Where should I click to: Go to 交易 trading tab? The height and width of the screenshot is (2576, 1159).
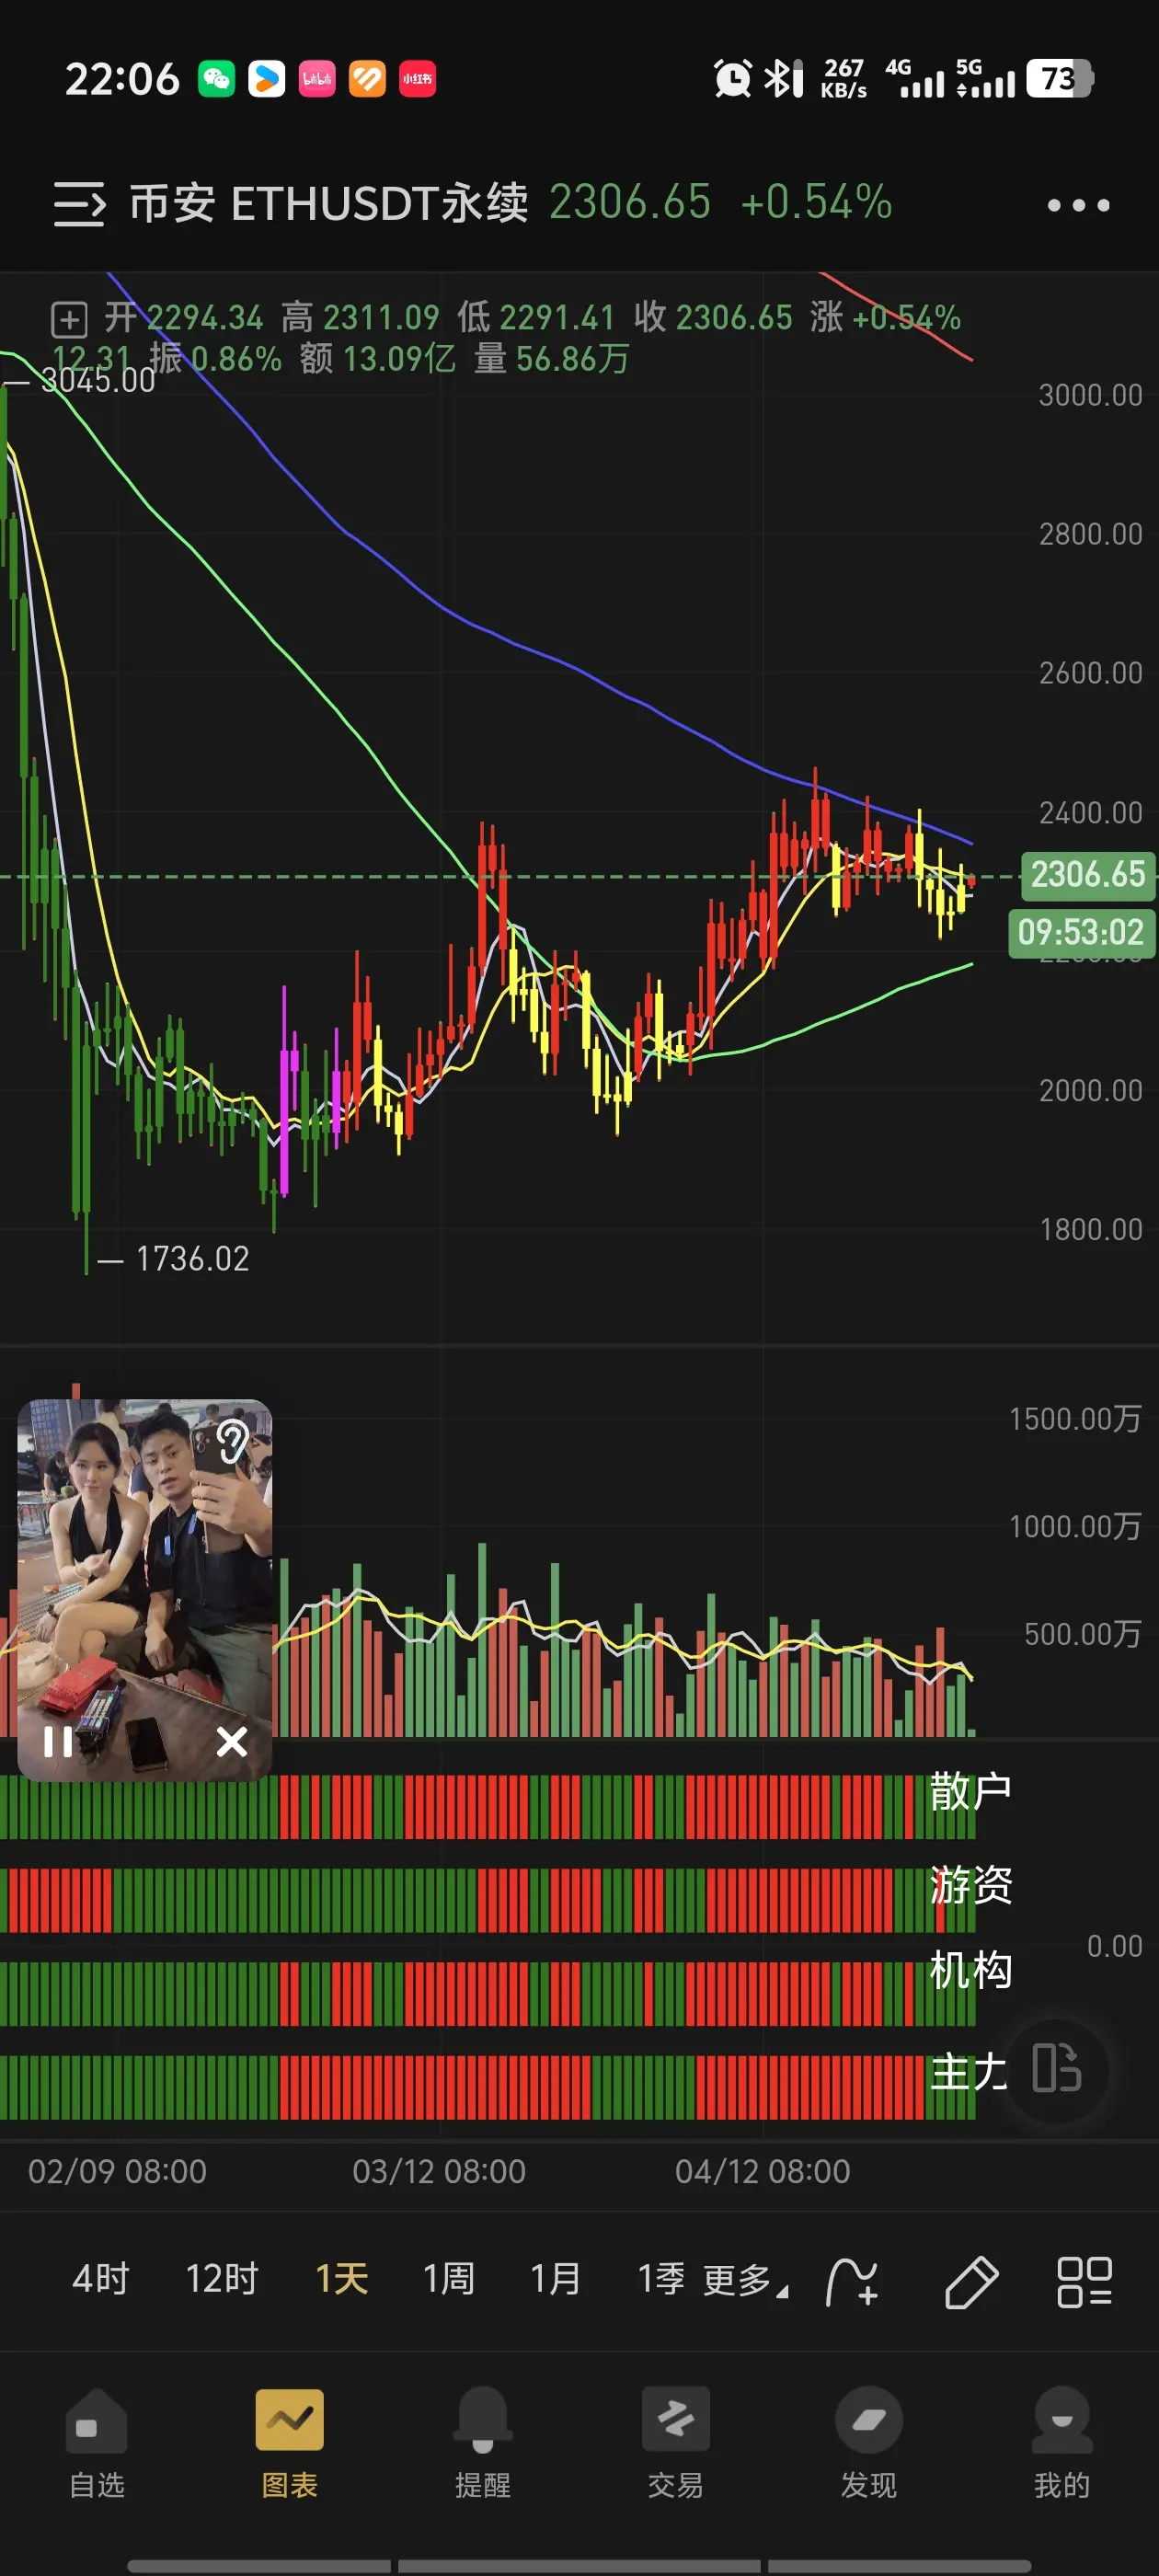676,2443
